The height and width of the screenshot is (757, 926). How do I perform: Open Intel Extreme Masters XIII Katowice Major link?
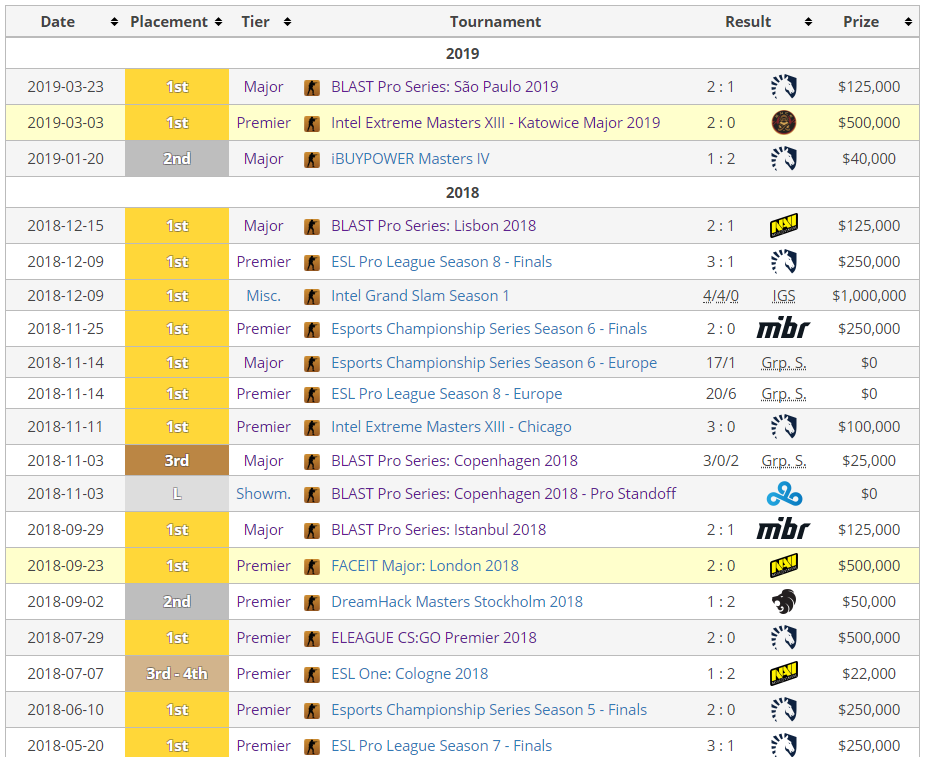[x=495, y=123]
